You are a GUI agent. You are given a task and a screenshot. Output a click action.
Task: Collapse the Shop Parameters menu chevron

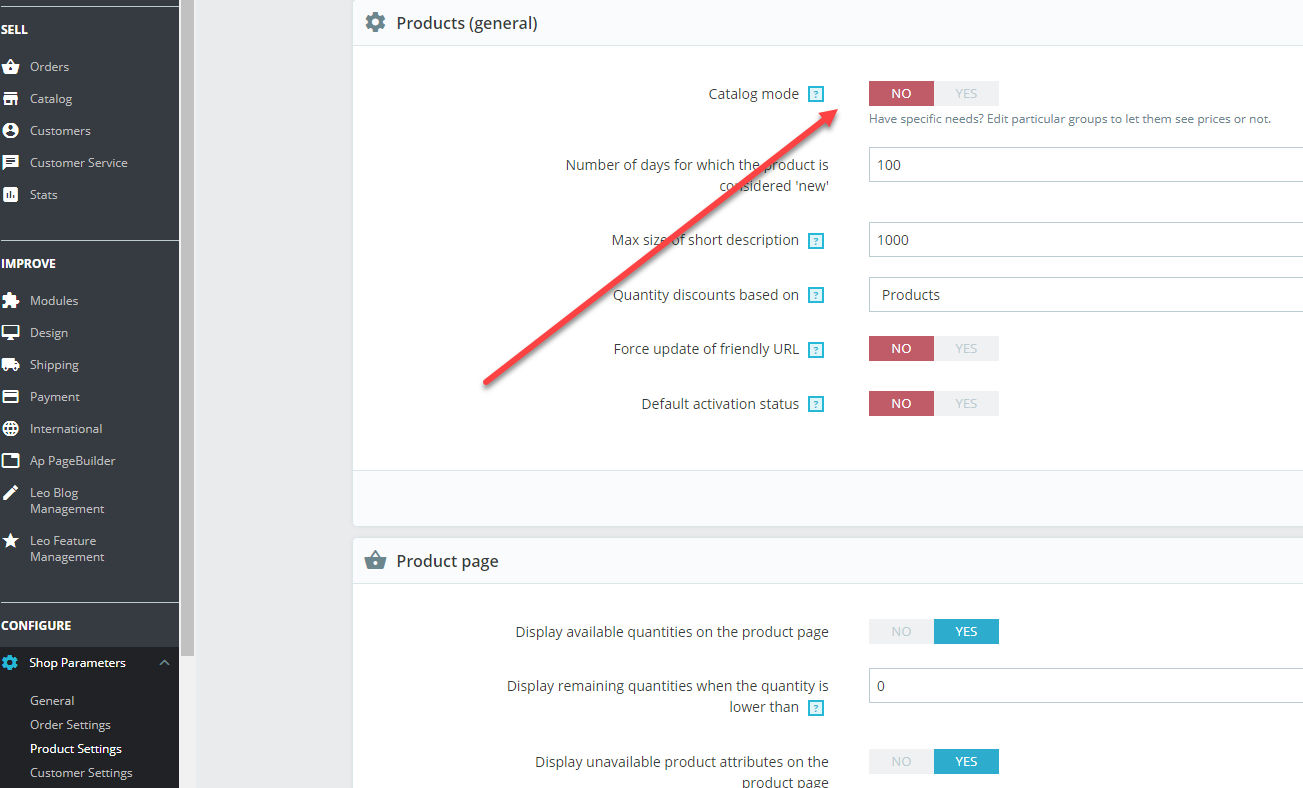coord(165,663)
